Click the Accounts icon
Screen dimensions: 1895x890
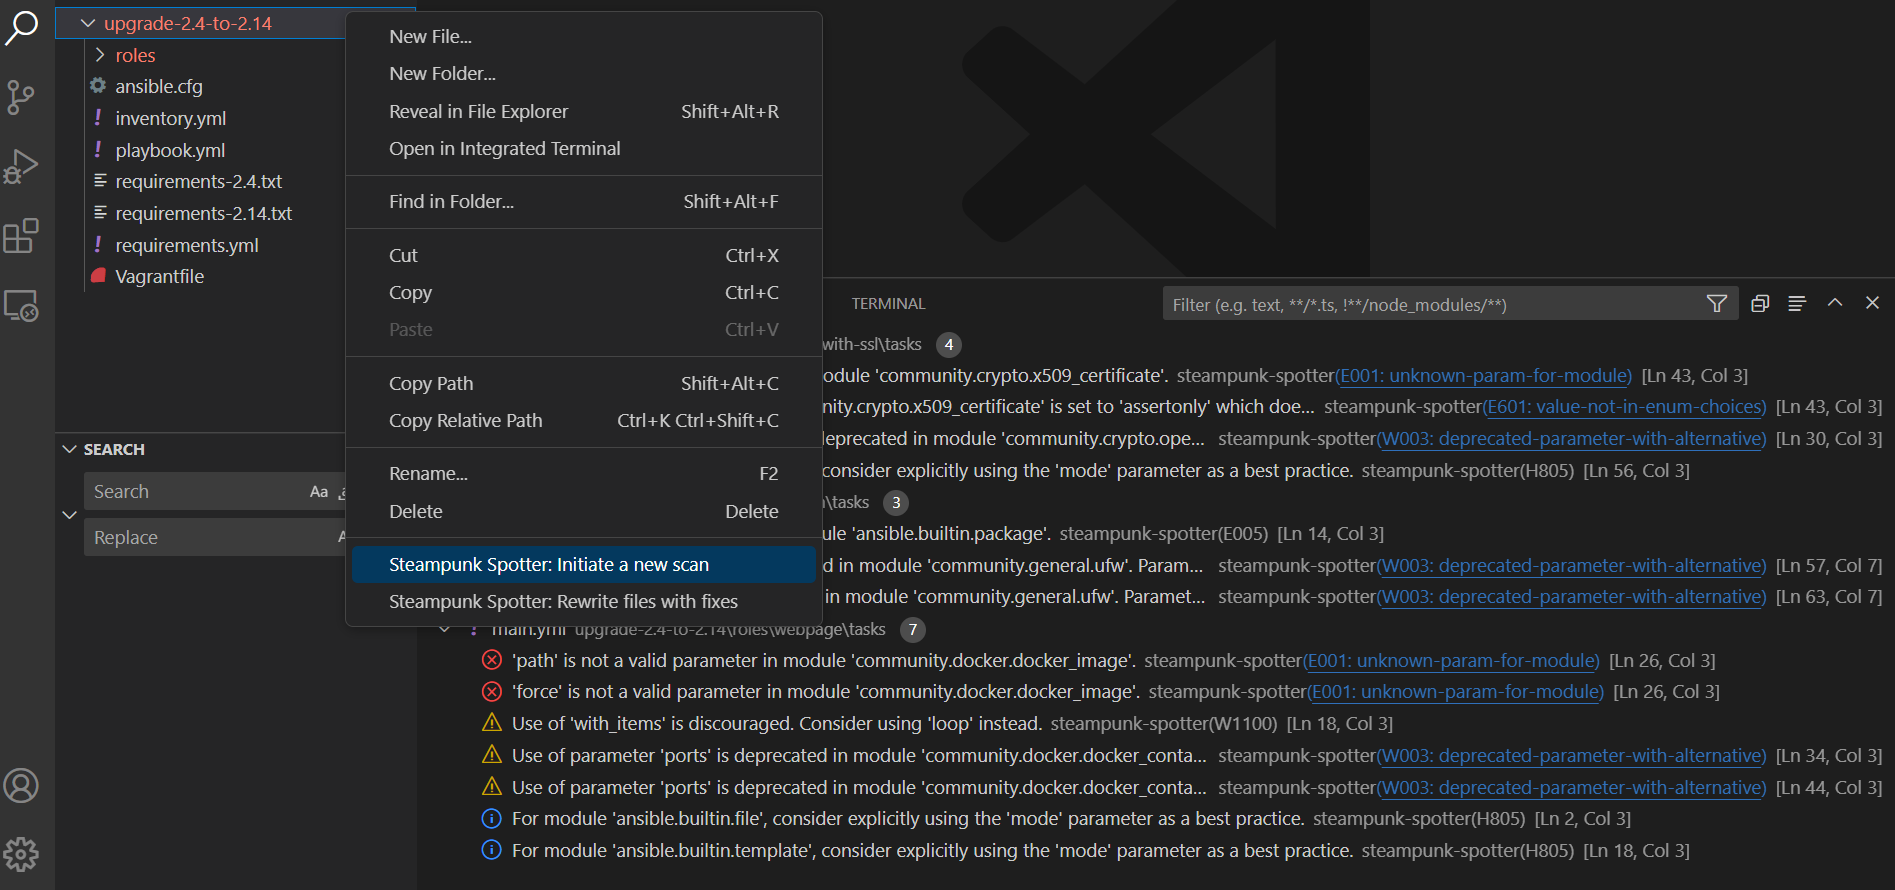21,786
